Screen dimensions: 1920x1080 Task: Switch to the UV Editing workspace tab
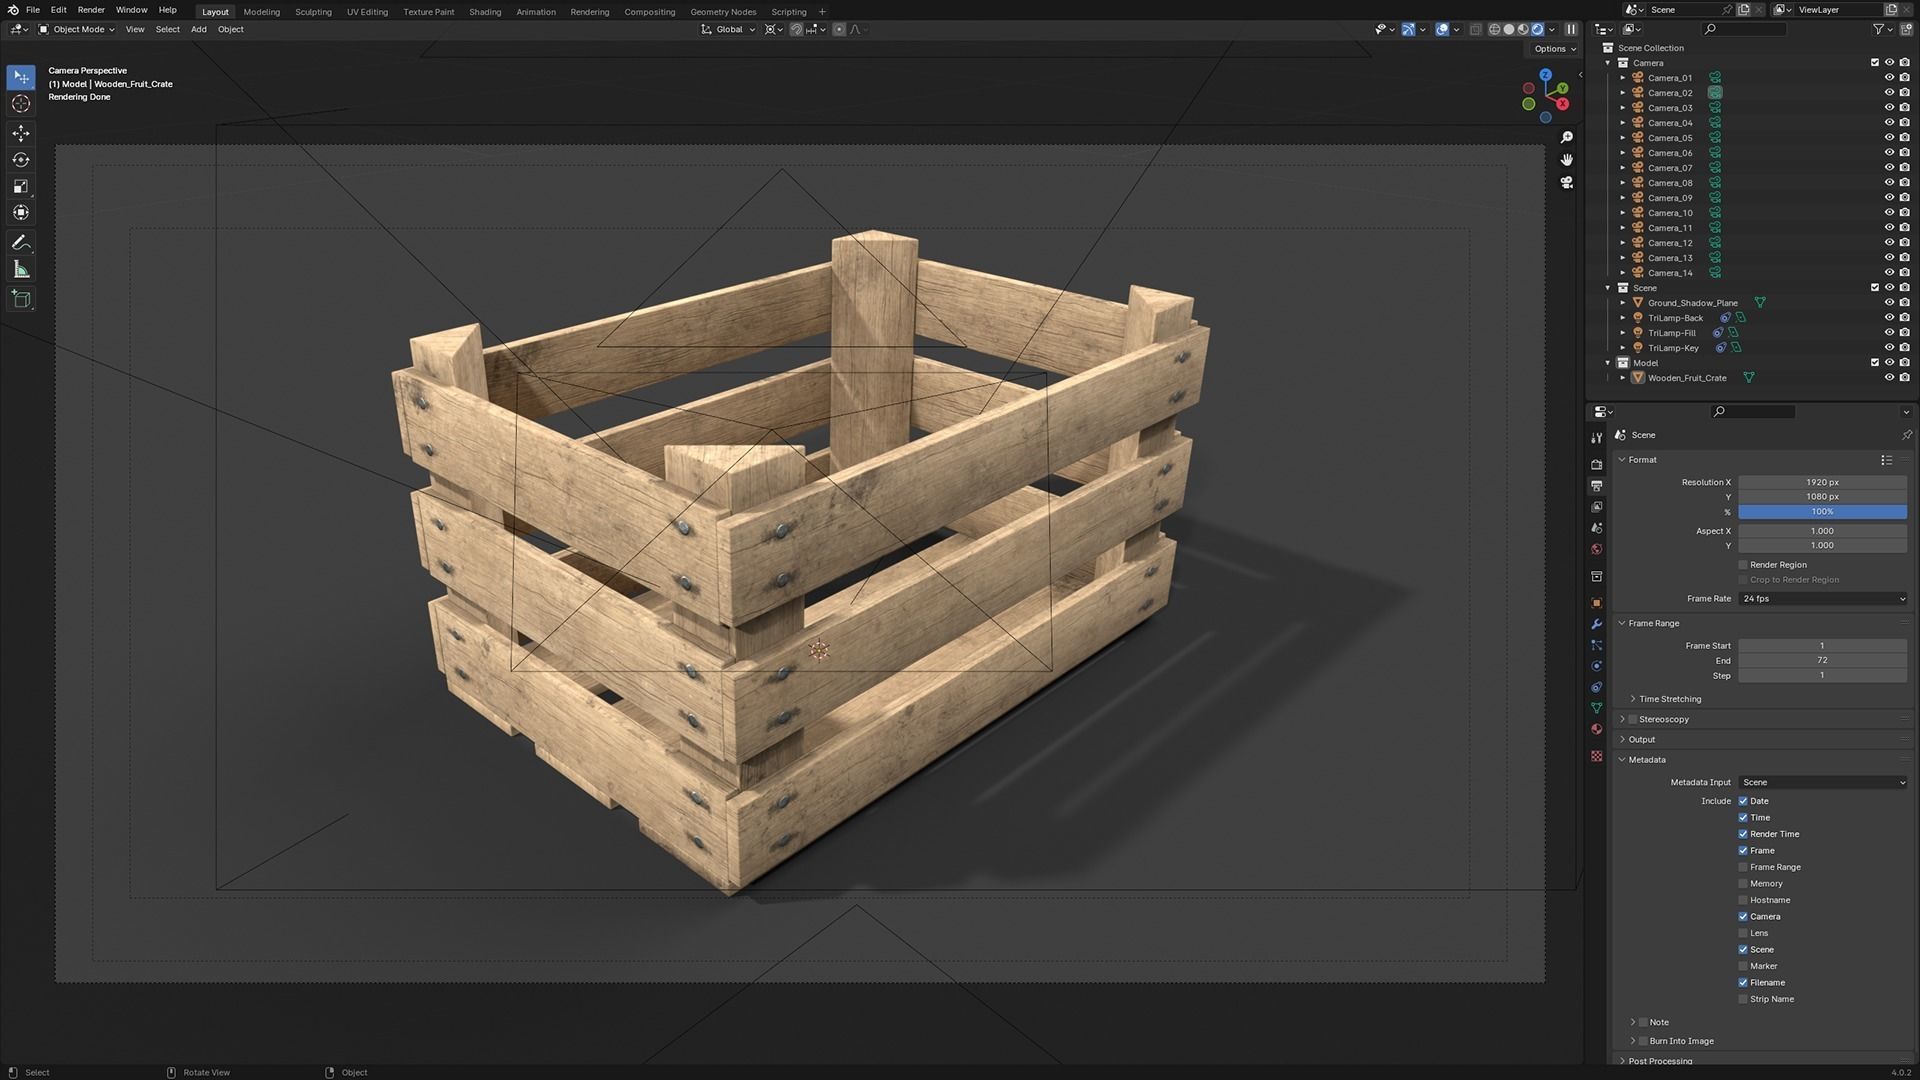tap(367, 12)
